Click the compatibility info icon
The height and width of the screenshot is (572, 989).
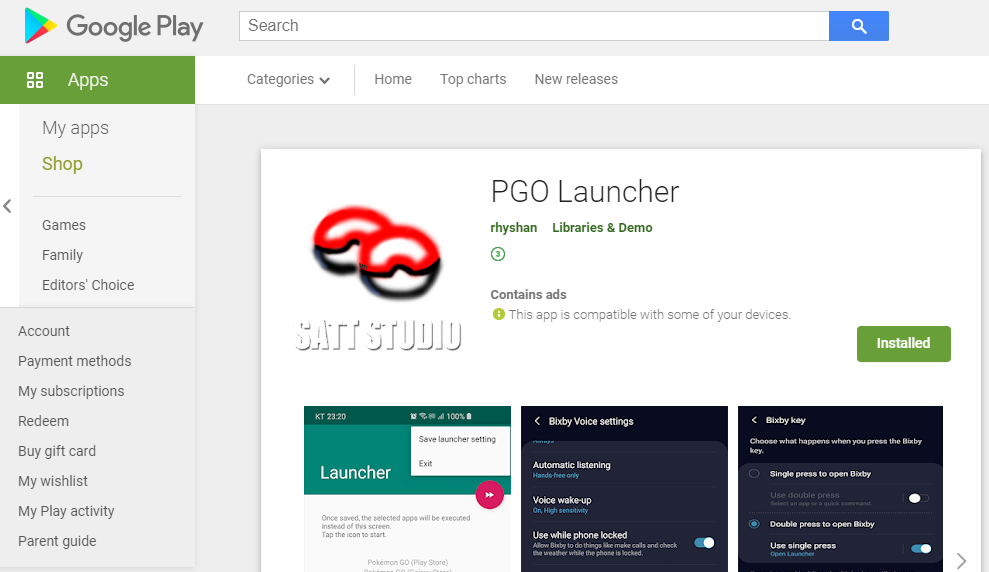498,314
